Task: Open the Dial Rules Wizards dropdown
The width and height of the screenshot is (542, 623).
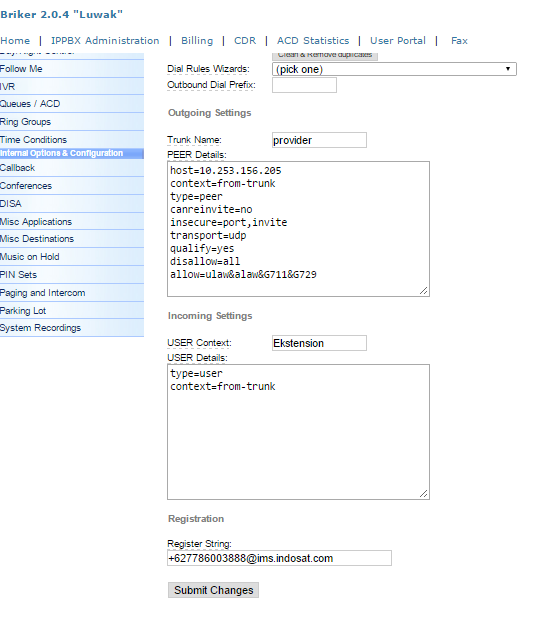Action: pyautogui.click(x=394, y=69)
